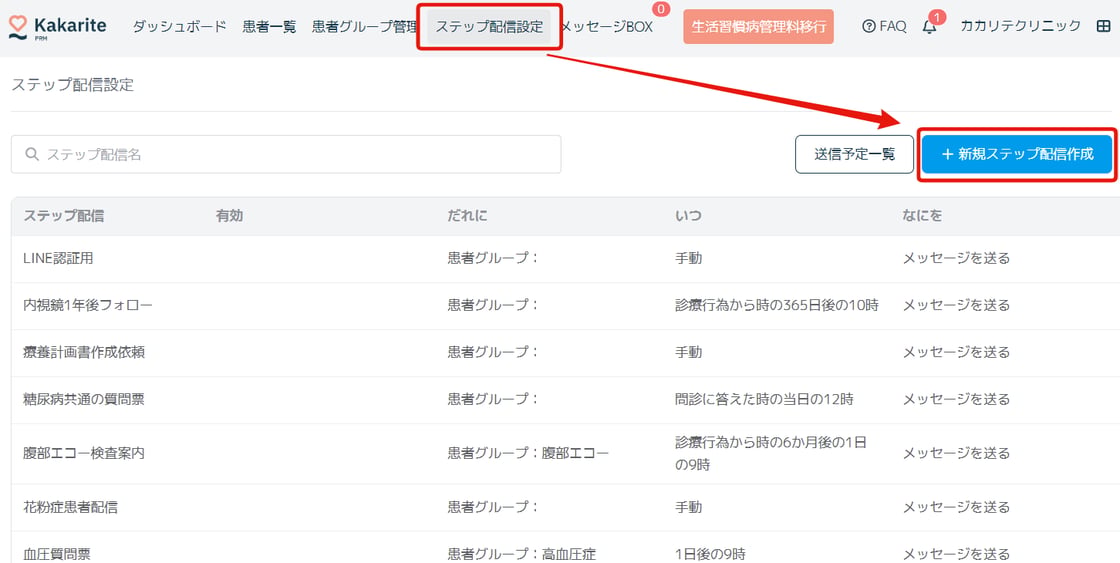Open the 腹部エコー検査案内 entry
This screenshot has height=563, width=1120.
tap(84, 453)
